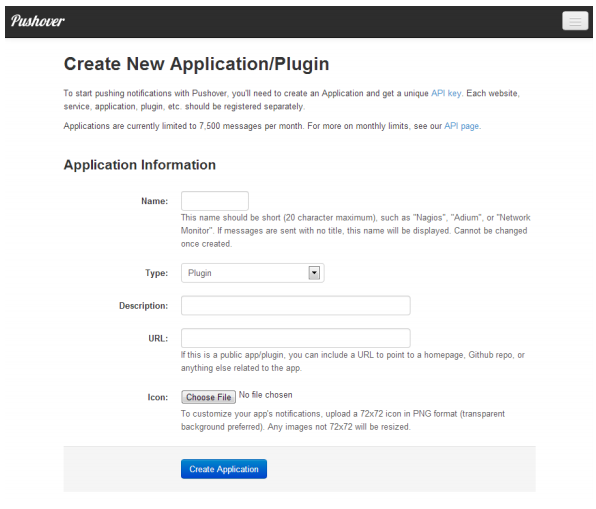This screenshot has height=509, width=596.
Task: Follow the API key link
Action: (x=446, y=94)
